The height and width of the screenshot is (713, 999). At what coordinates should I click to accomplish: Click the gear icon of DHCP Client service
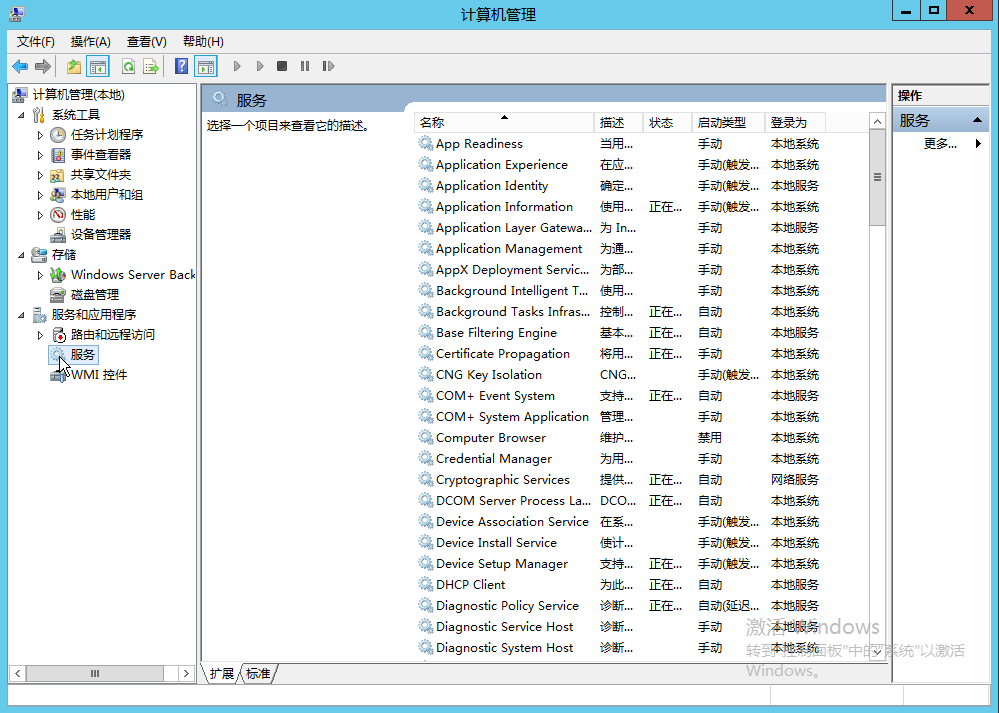[x=426, y=584]
